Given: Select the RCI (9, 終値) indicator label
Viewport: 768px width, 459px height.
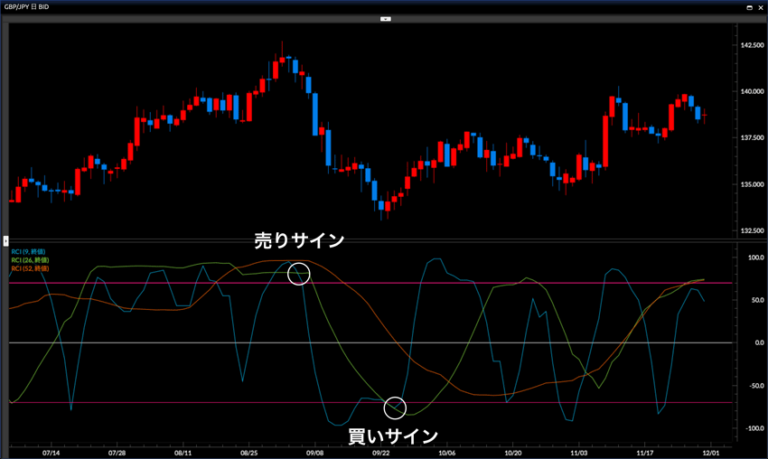Looking at the screenshot, I should coord(30,253).
